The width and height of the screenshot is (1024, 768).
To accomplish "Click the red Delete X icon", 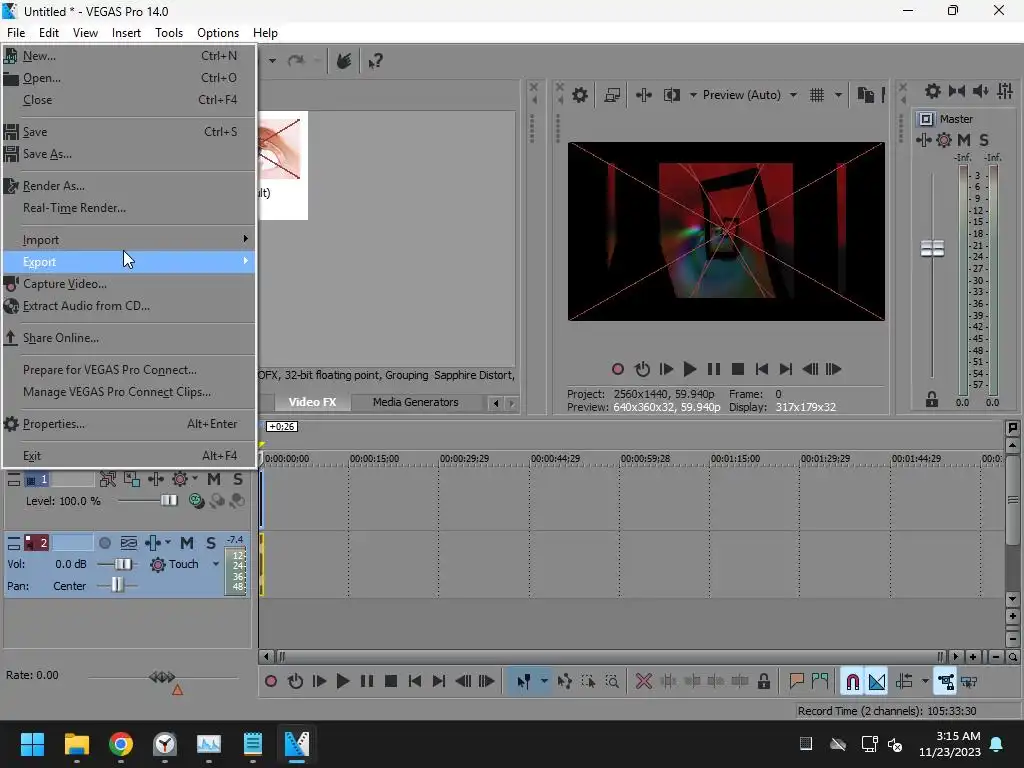I will (644, 682).
